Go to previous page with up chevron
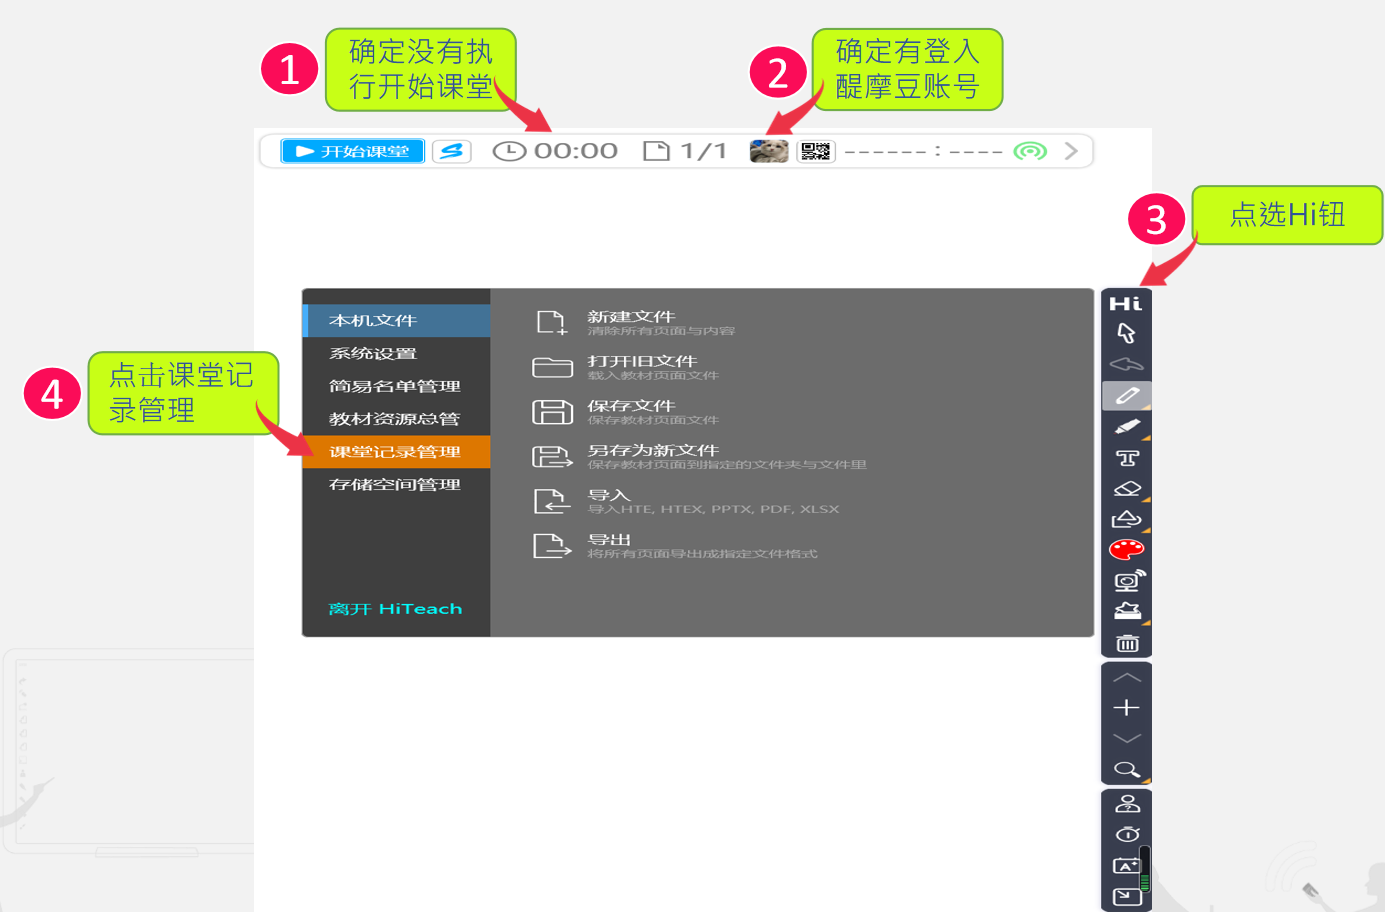Viewport: 1385px width, 912px height. click(x=1127, y=678)
